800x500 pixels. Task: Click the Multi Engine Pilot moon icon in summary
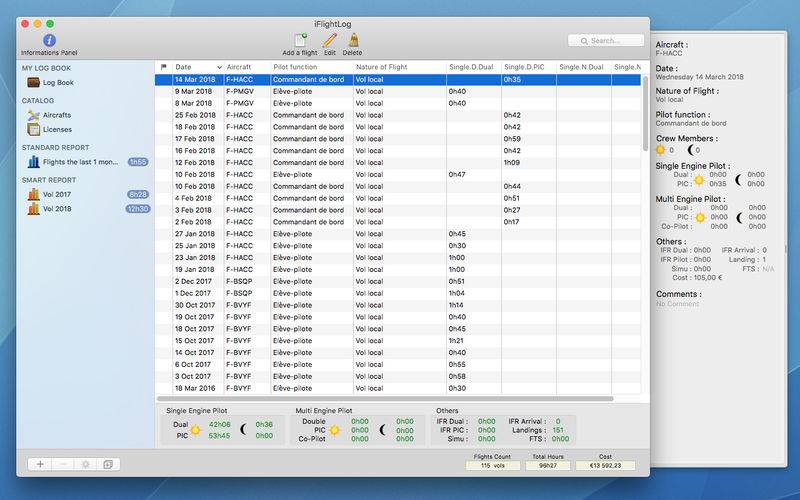pos(383,430)
